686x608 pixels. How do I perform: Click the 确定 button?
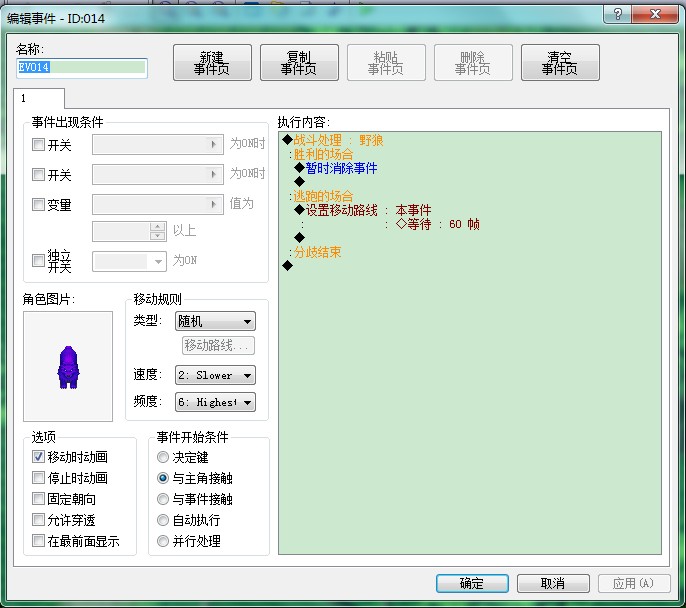(472, 584)
